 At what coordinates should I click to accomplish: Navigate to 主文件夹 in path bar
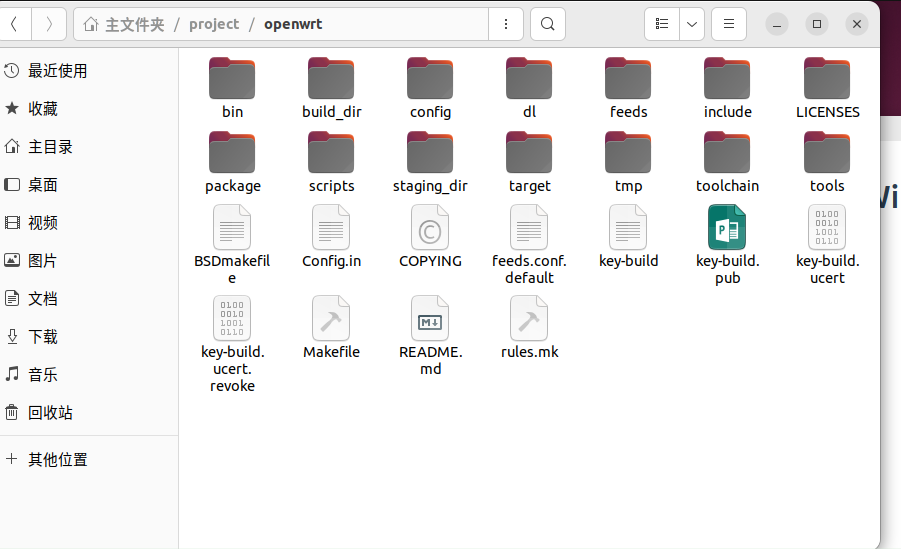tap(124, 24)
